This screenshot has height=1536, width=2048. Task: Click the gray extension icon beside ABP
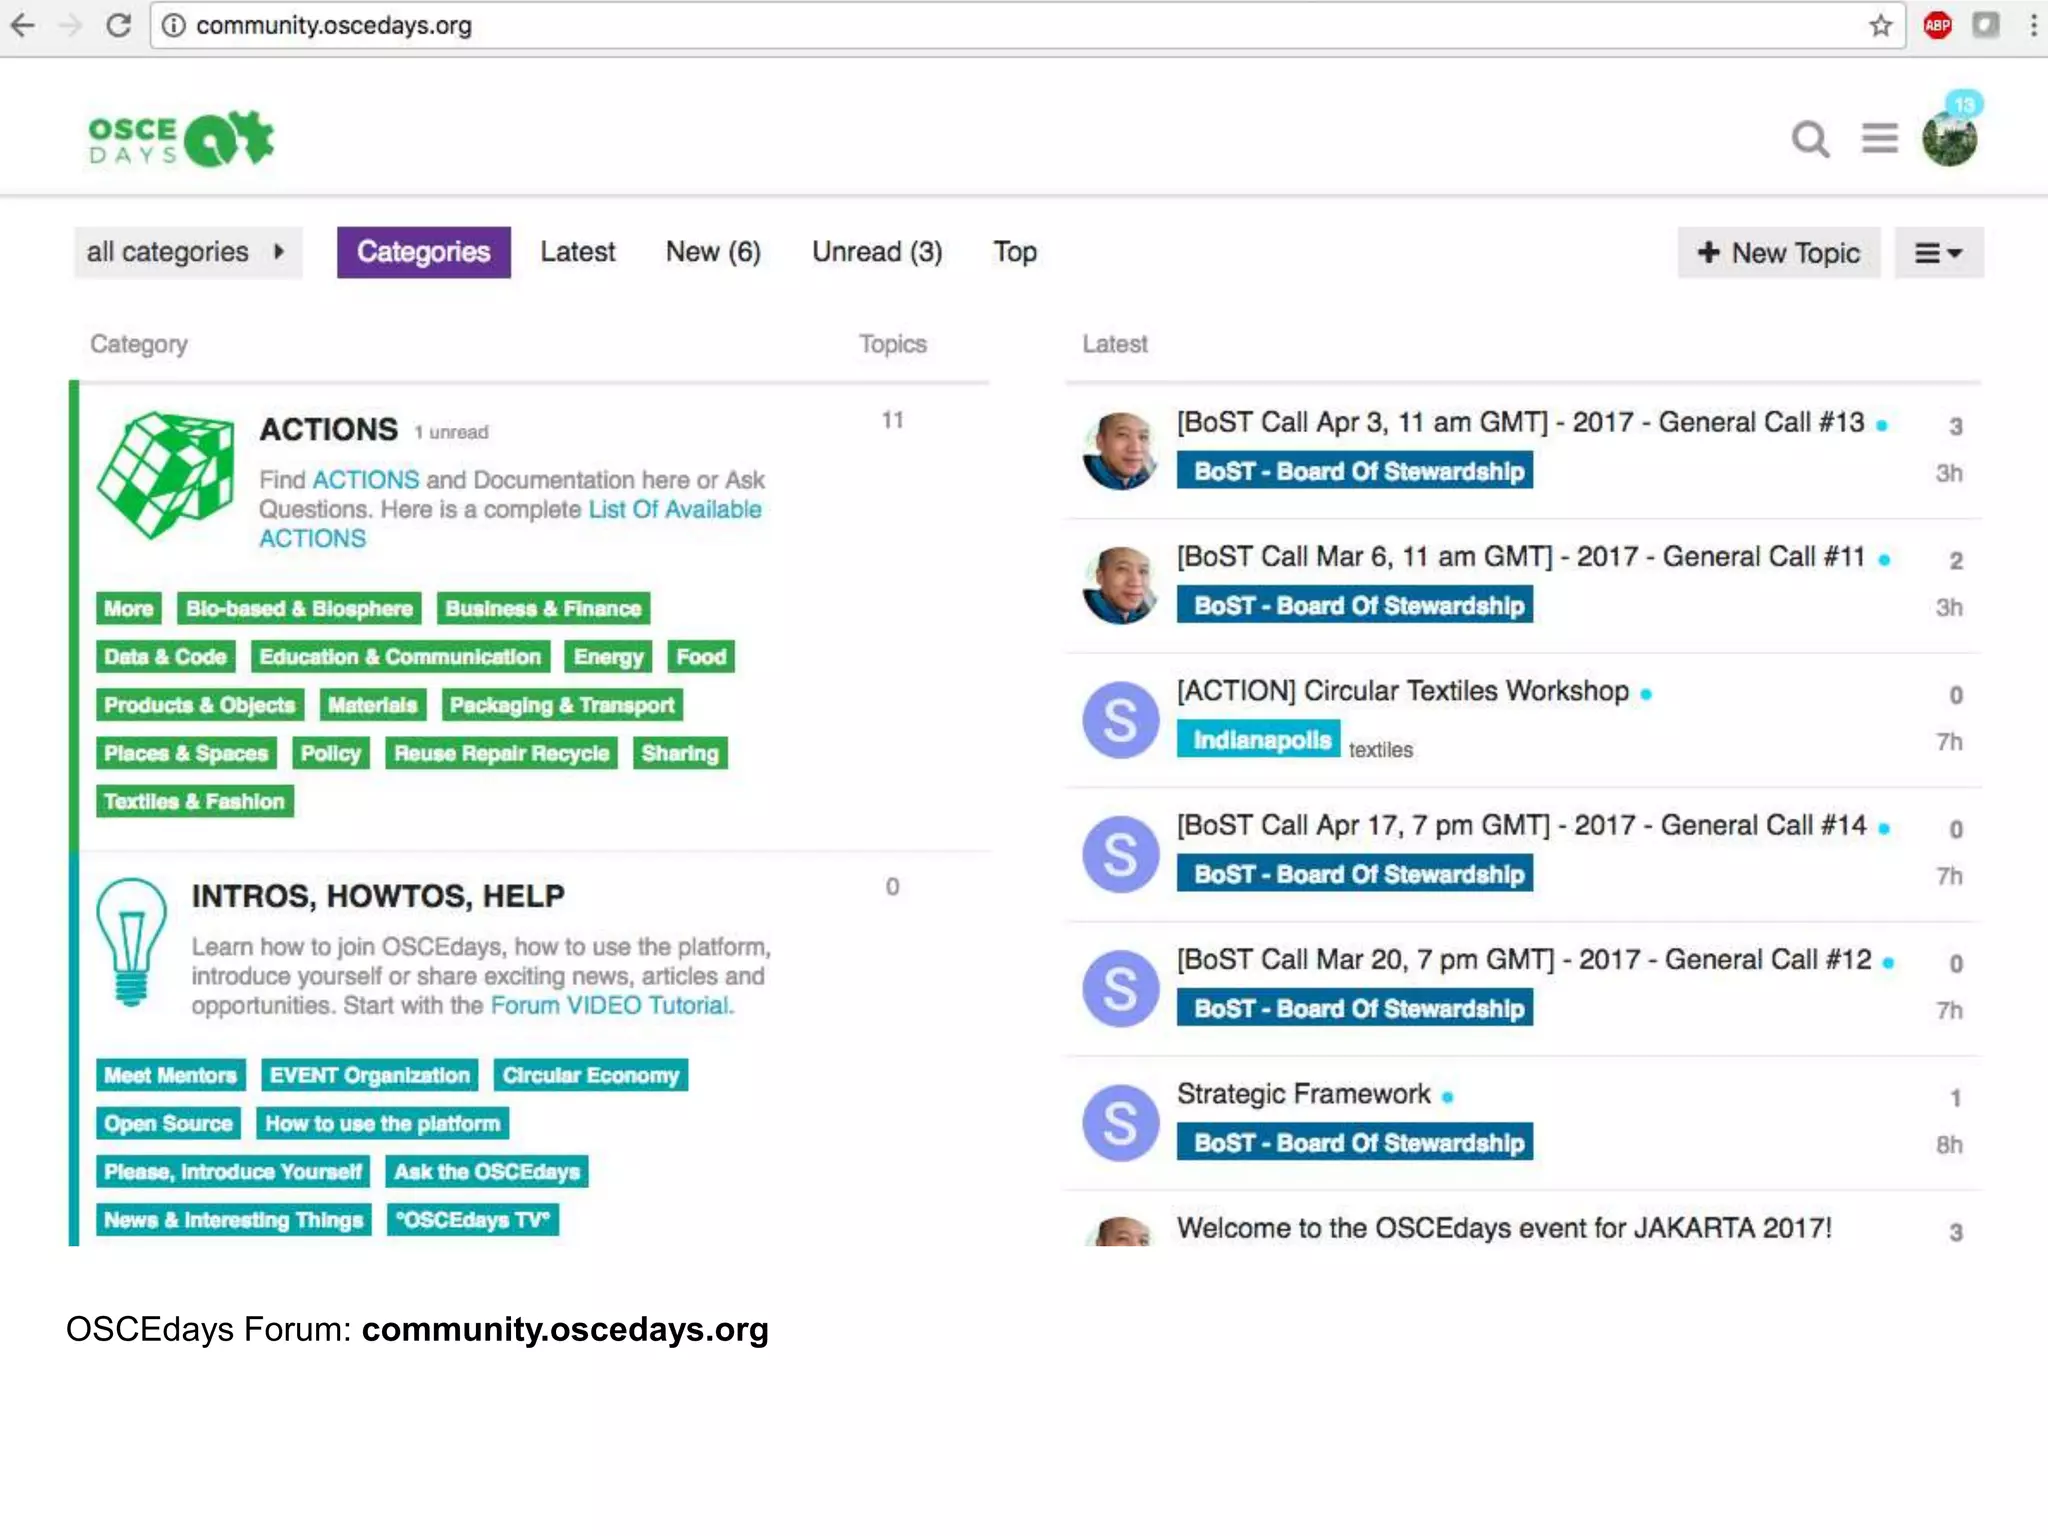tap(1986, 25)
